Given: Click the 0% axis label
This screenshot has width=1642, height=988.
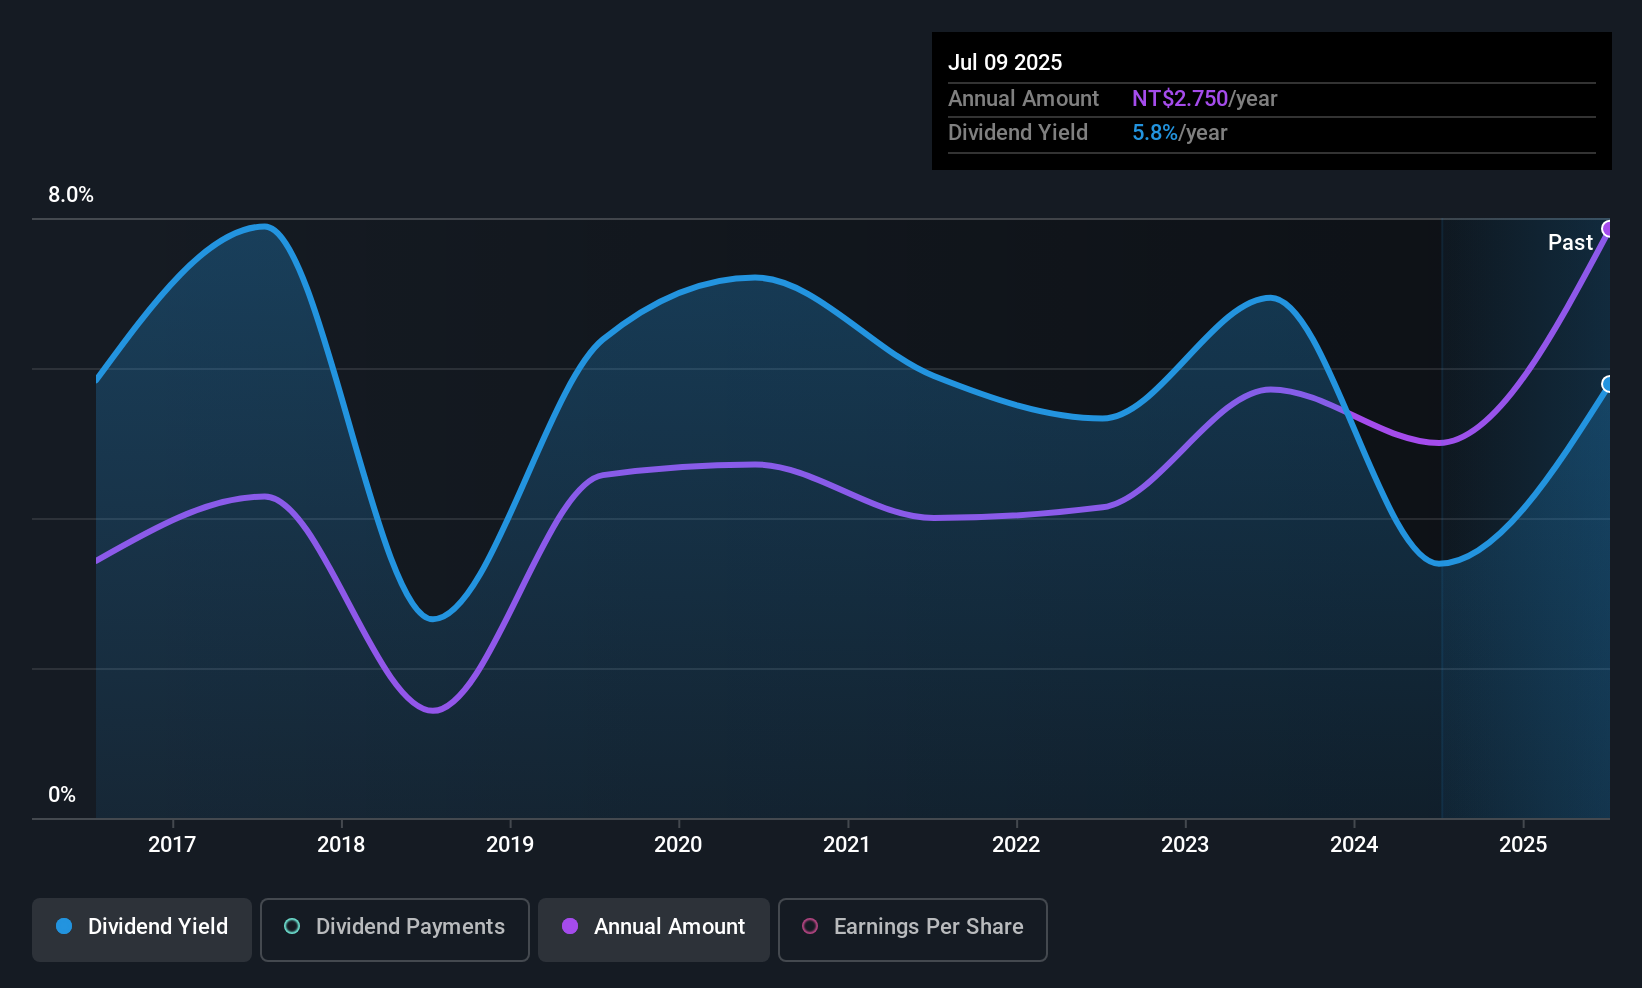Looking at the screenshot, I should pos(62,794).
